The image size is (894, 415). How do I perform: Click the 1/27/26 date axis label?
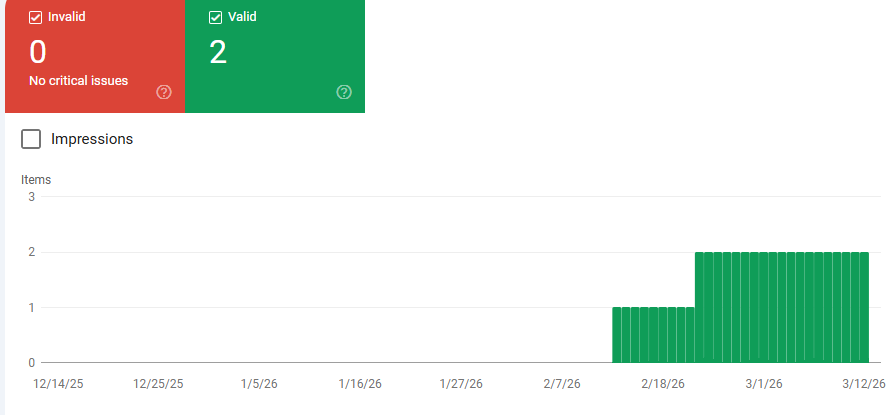tap(461, 384)
